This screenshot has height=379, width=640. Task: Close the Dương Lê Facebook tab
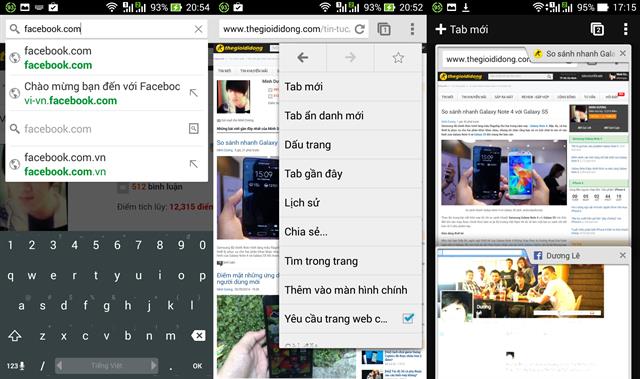(x=622, y=255)
